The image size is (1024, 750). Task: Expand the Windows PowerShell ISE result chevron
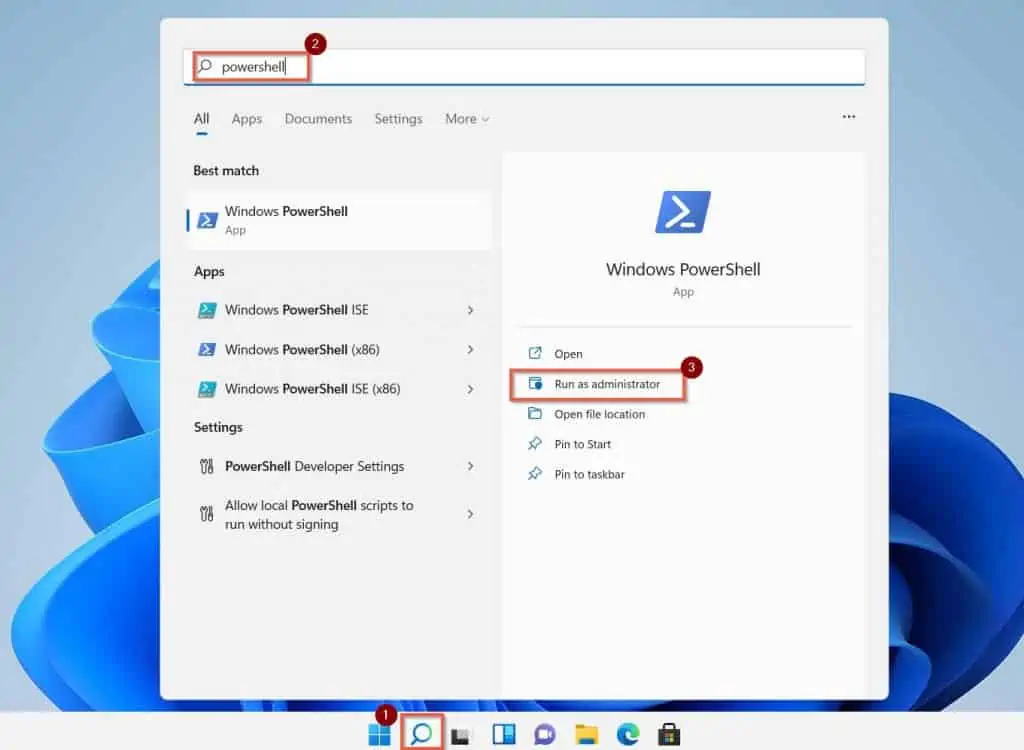(x=470, y=310)
